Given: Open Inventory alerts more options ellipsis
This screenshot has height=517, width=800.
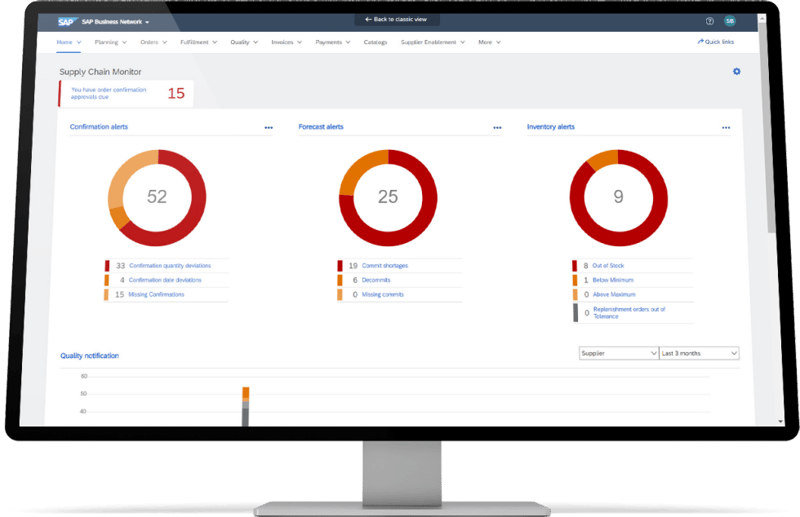Looking at the screenshot, I should (x=726, y=128).
